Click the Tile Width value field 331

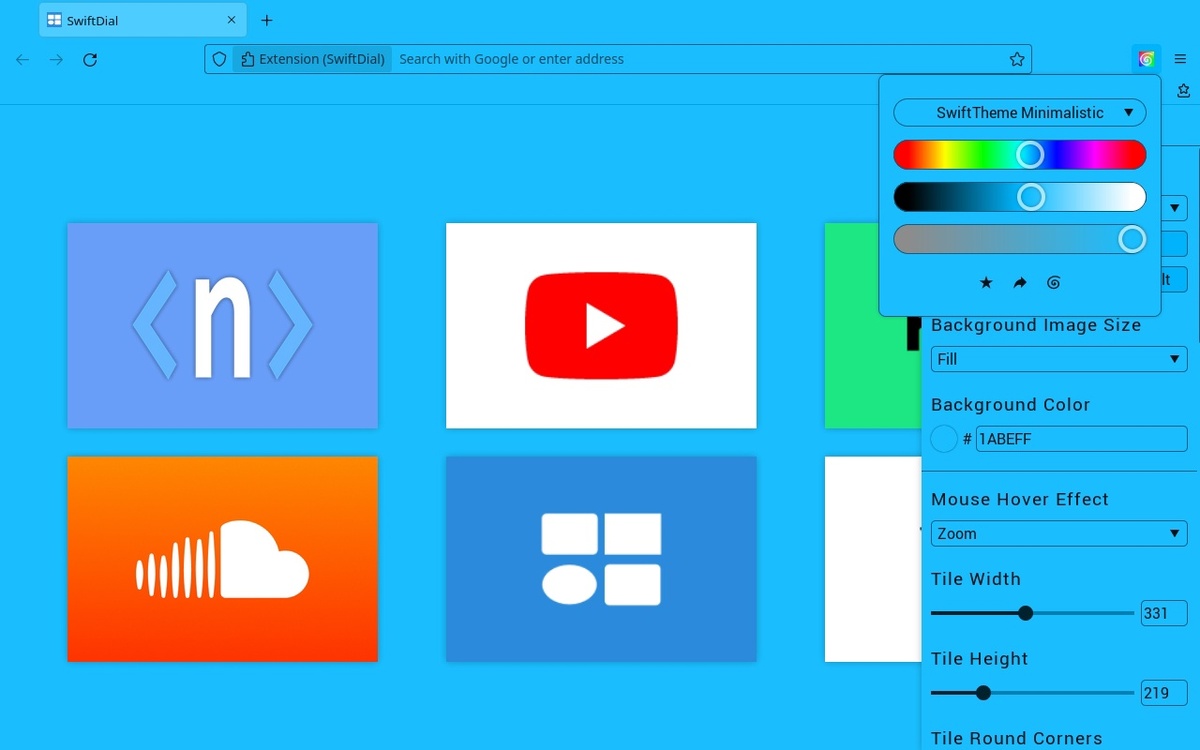coord(1164,613)
